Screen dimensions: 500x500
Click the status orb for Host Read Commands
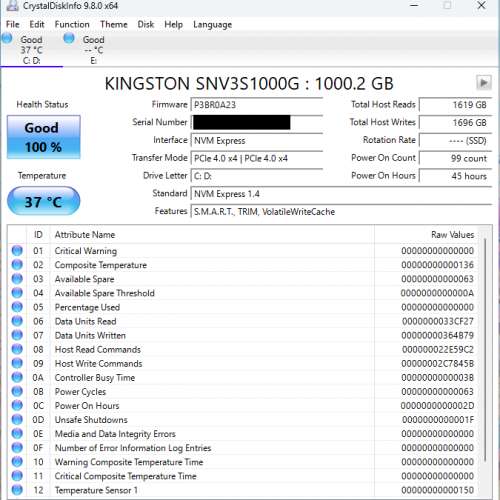(17, 349)
